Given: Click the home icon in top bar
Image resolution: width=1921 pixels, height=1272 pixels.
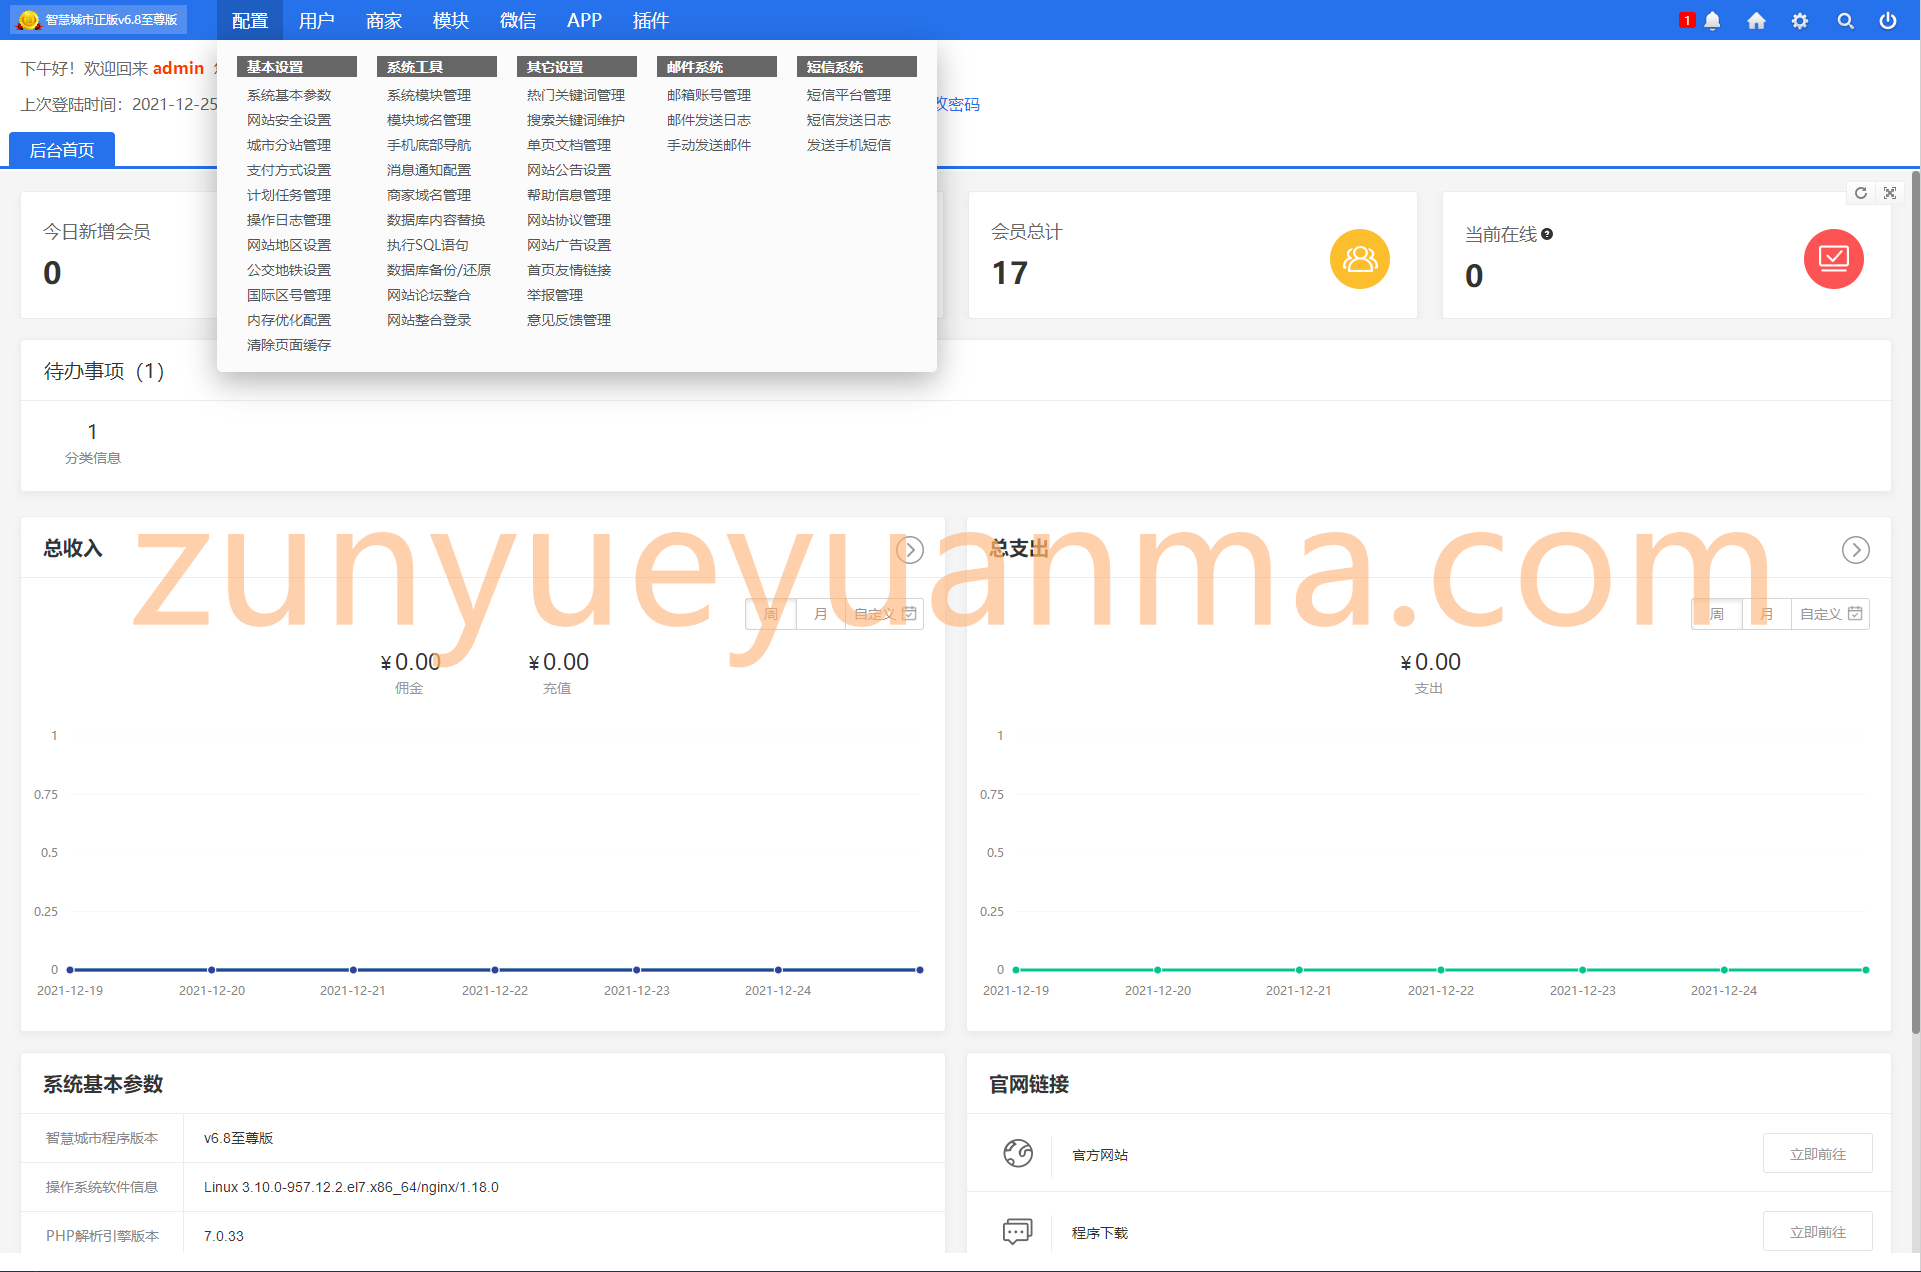Looking at the screenshot, I should [x=1756, y=21].
